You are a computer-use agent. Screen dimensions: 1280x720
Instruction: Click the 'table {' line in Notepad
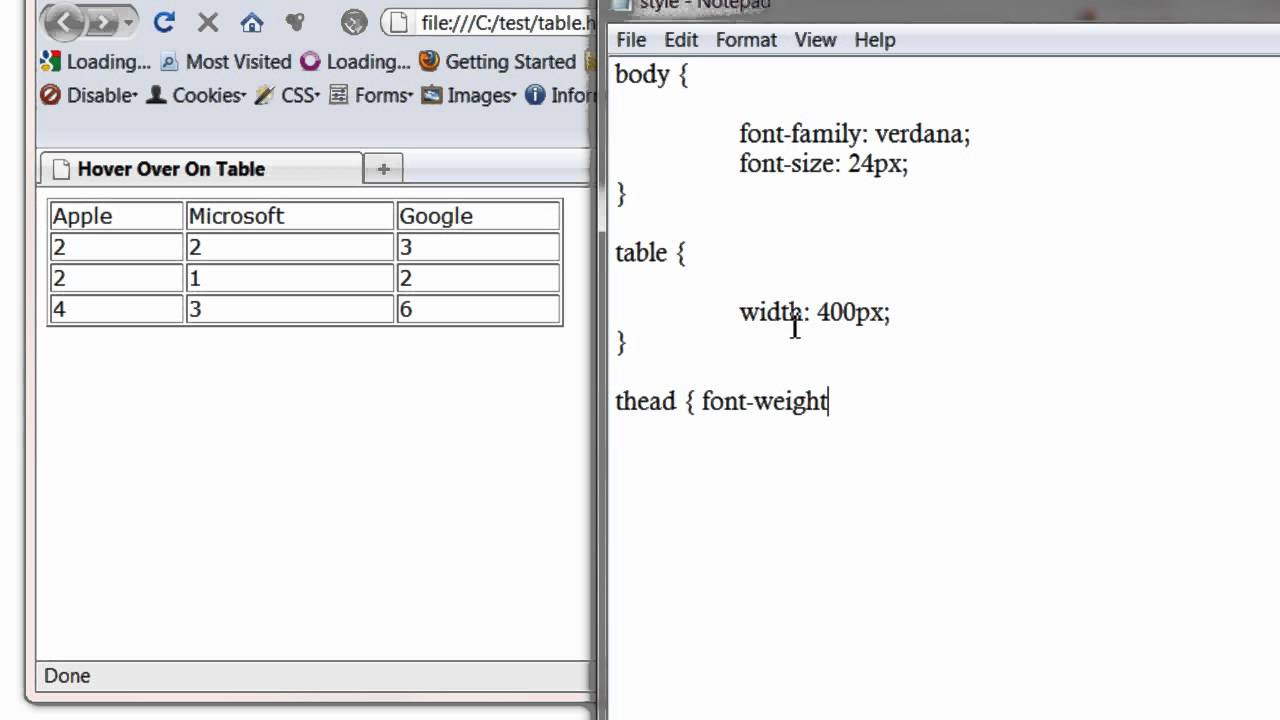pos(650,253)
